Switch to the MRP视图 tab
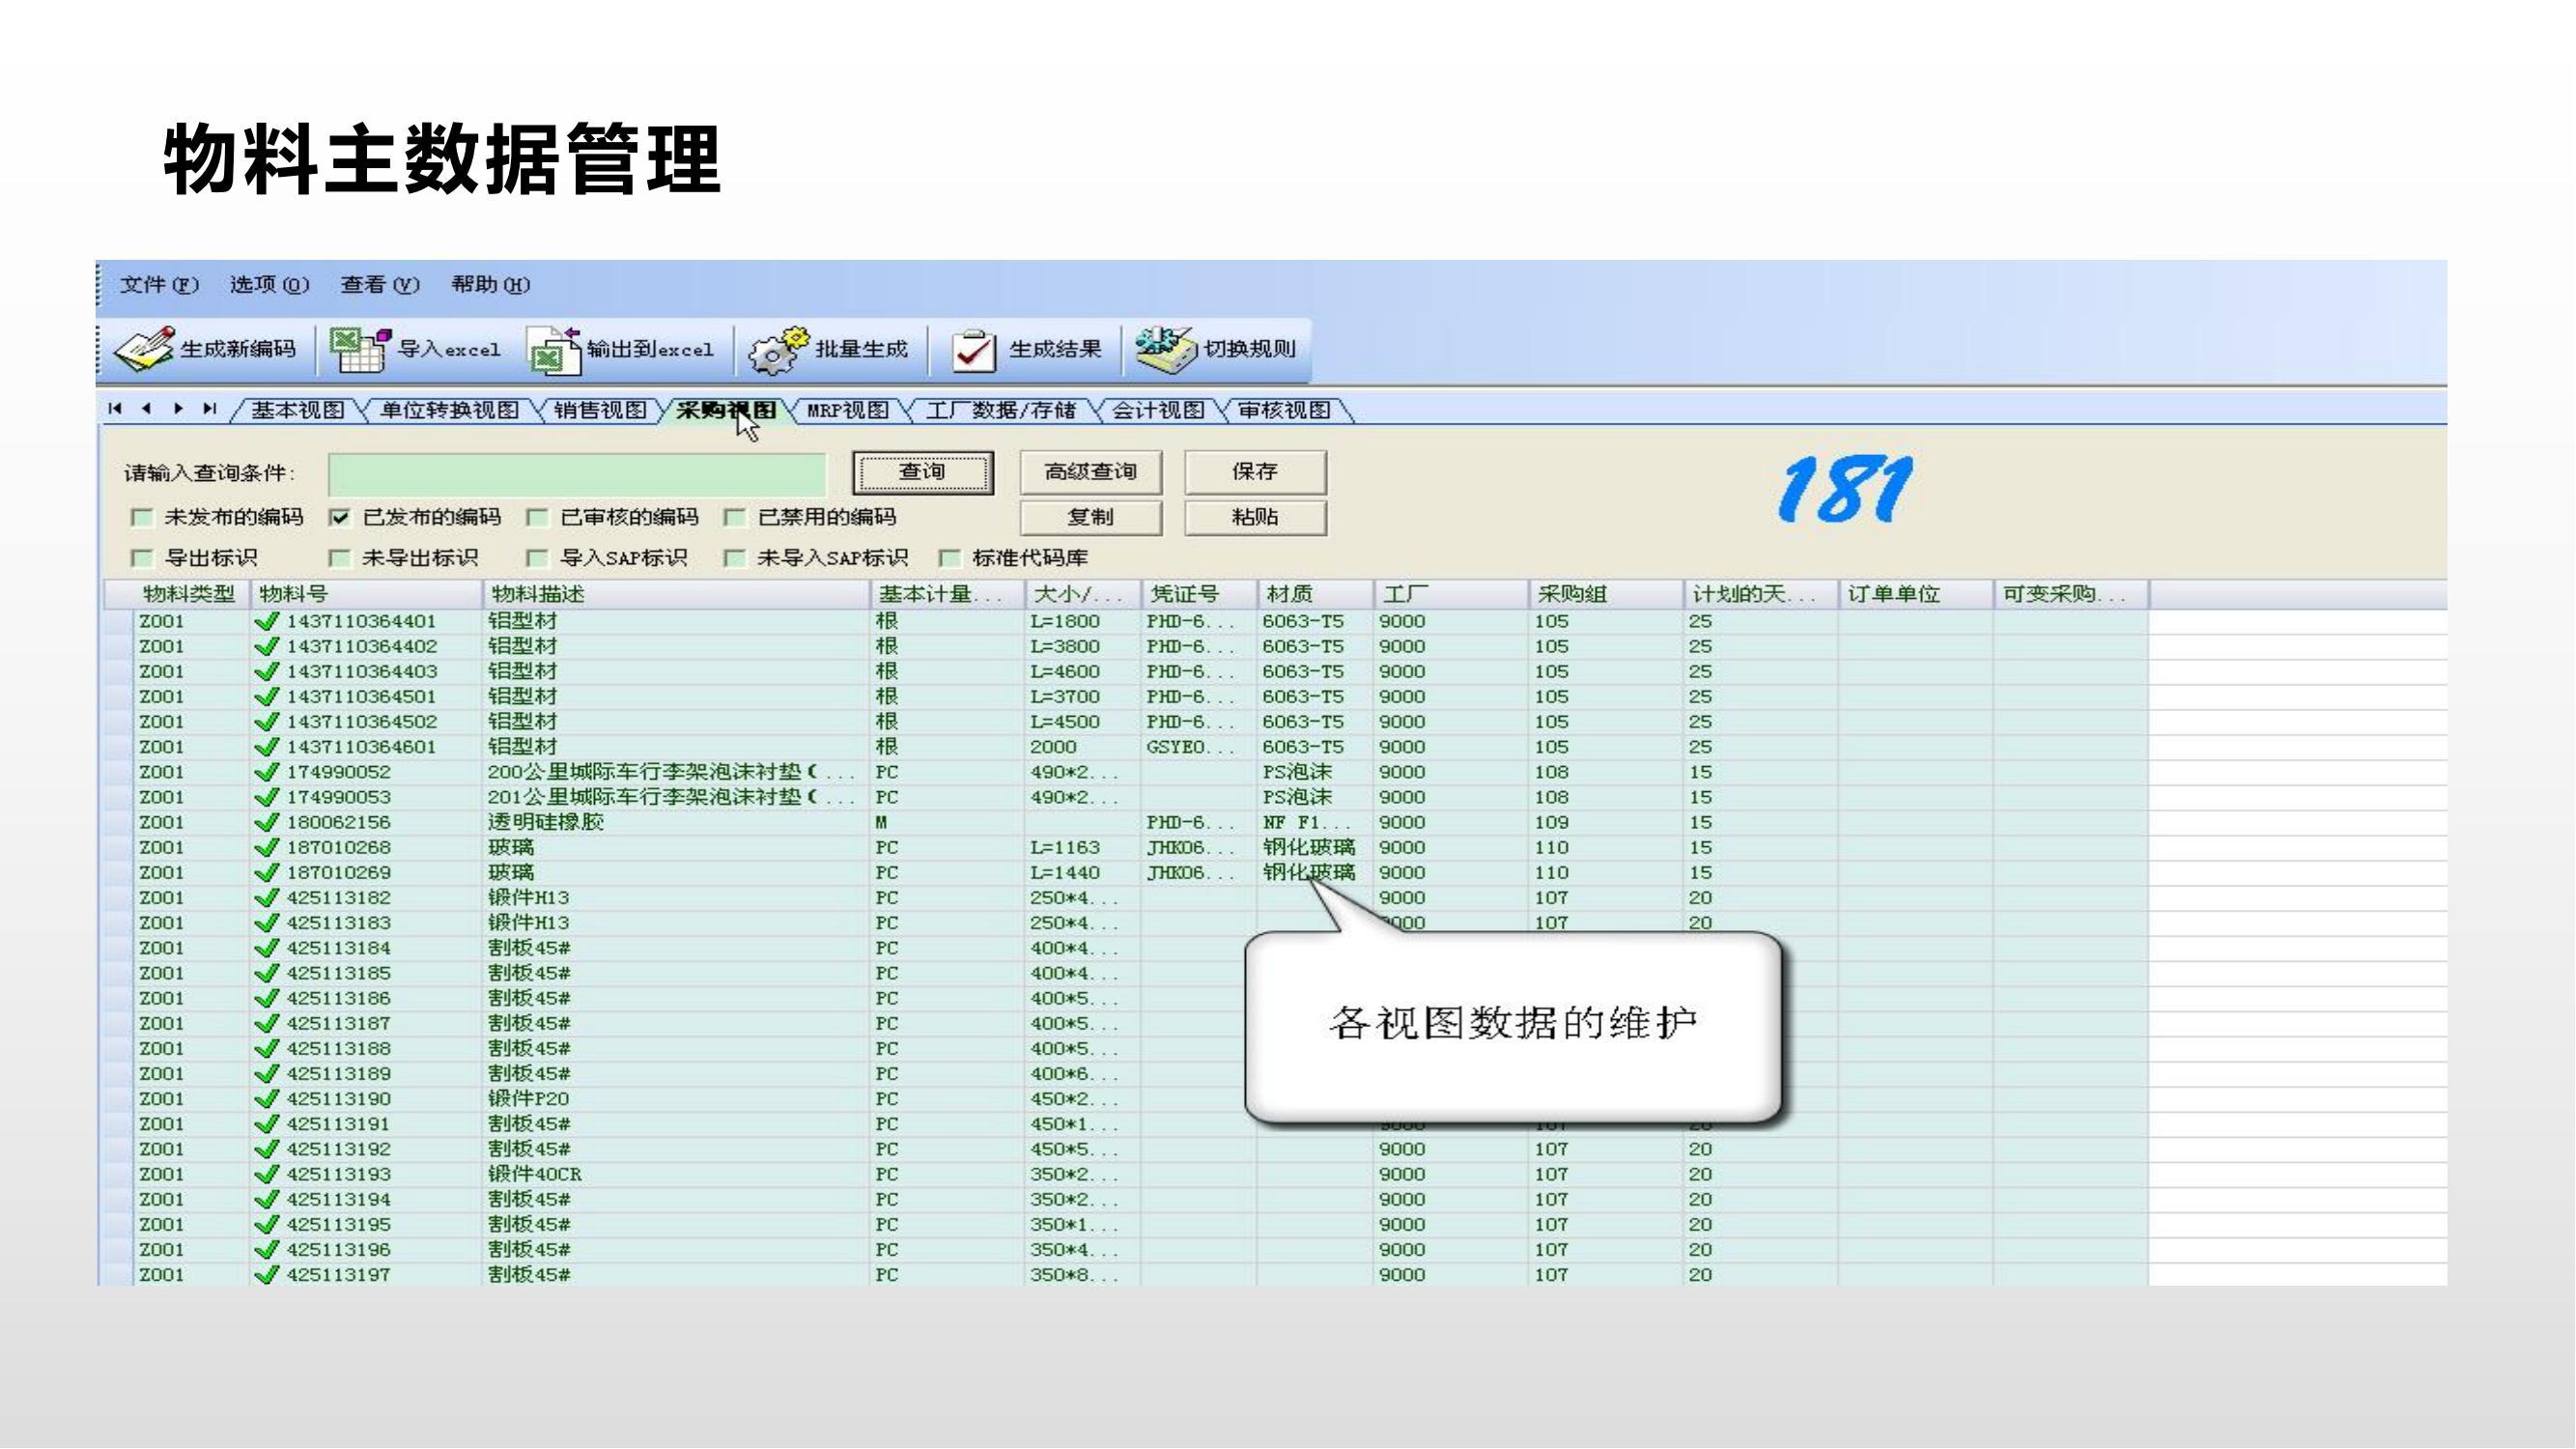 848,410
